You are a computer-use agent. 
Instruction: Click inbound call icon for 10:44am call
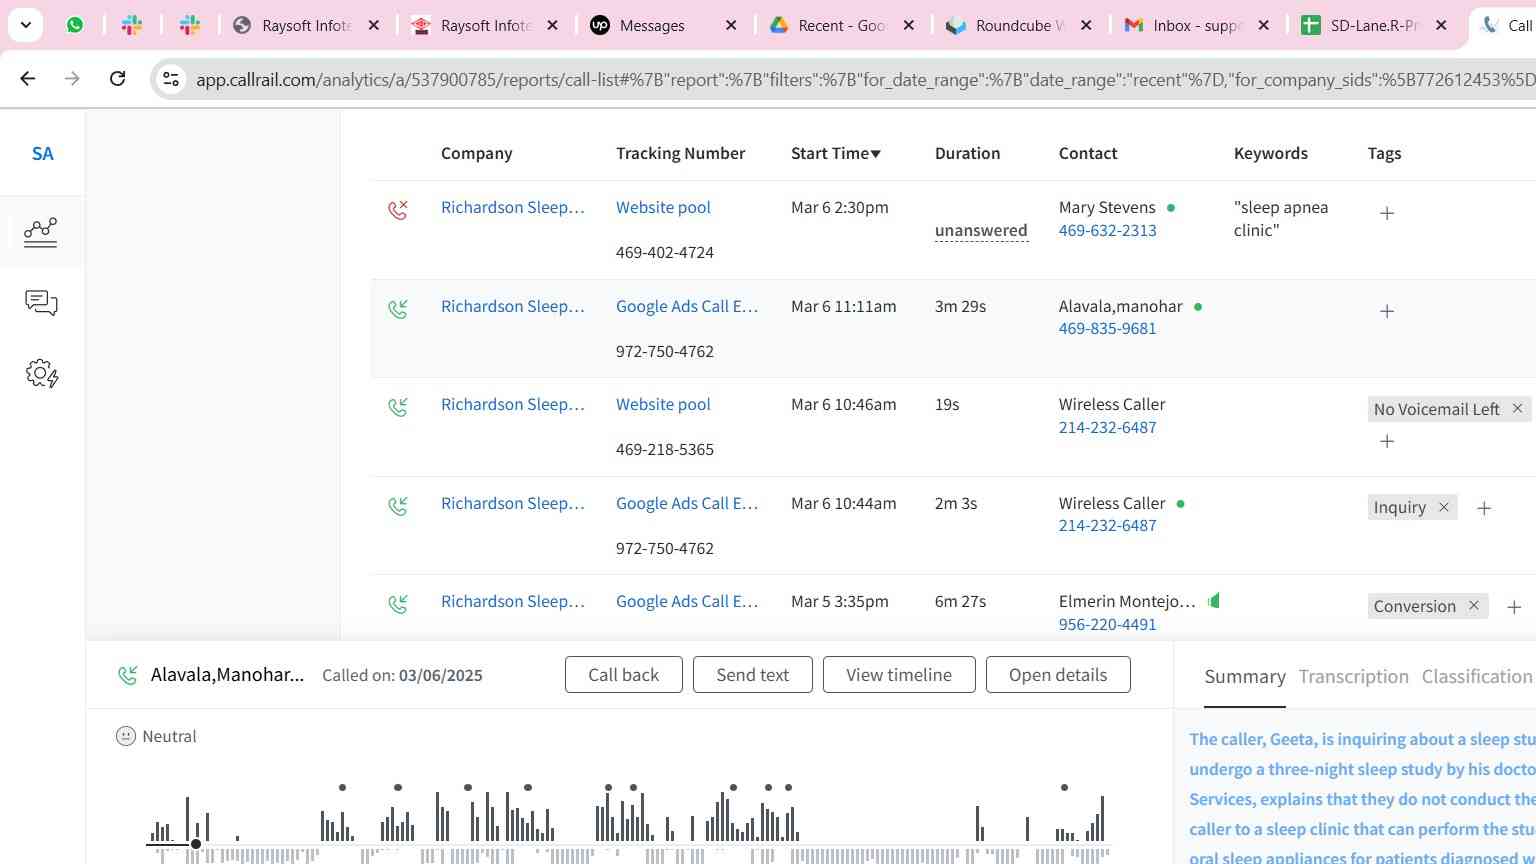point(398,506)
